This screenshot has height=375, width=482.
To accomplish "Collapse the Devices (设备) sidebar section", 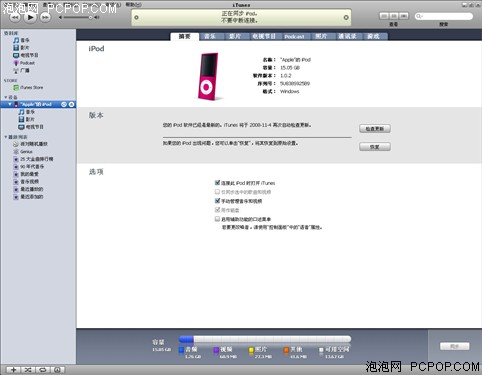I will [6, 97].
